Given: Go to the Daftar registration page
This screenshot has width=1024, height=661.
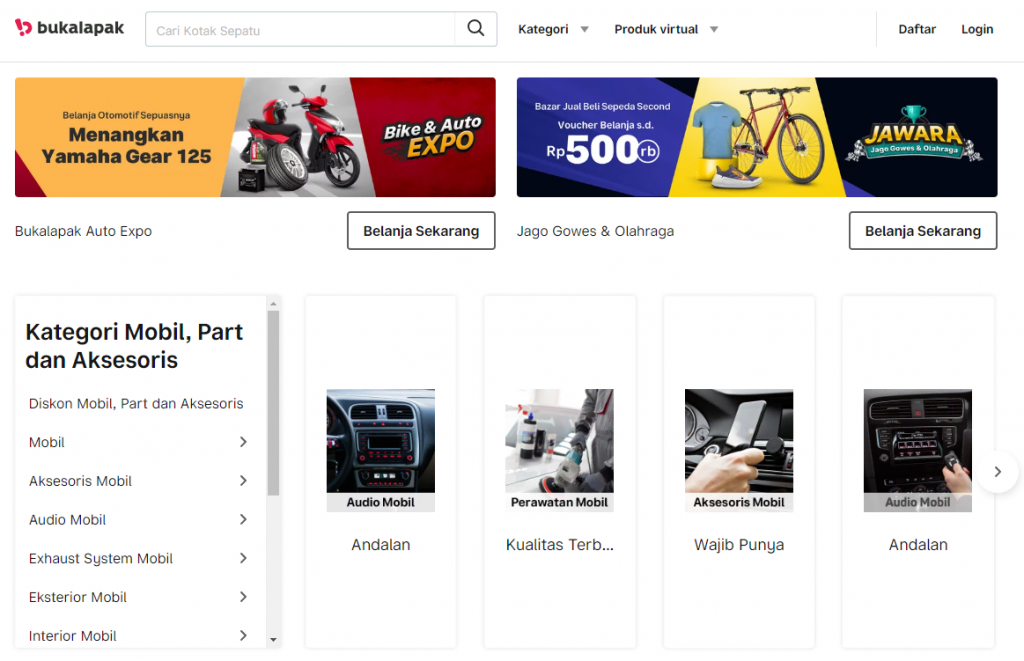Looking at the screenshot, I should [917, 29].
